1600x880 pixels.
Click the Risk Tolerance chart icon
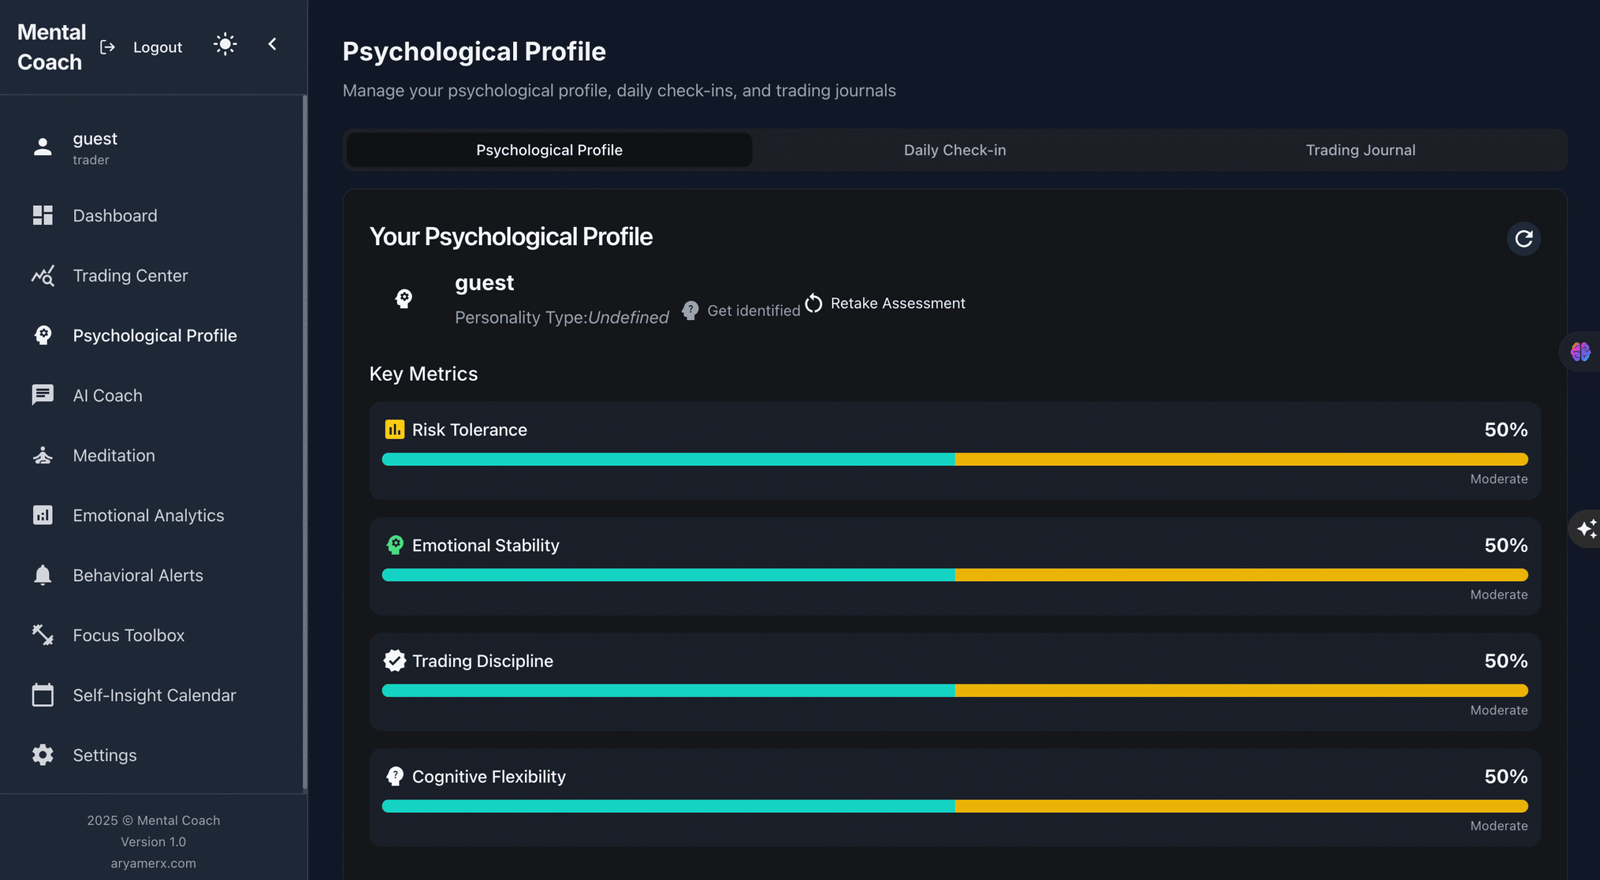point(395,430)
